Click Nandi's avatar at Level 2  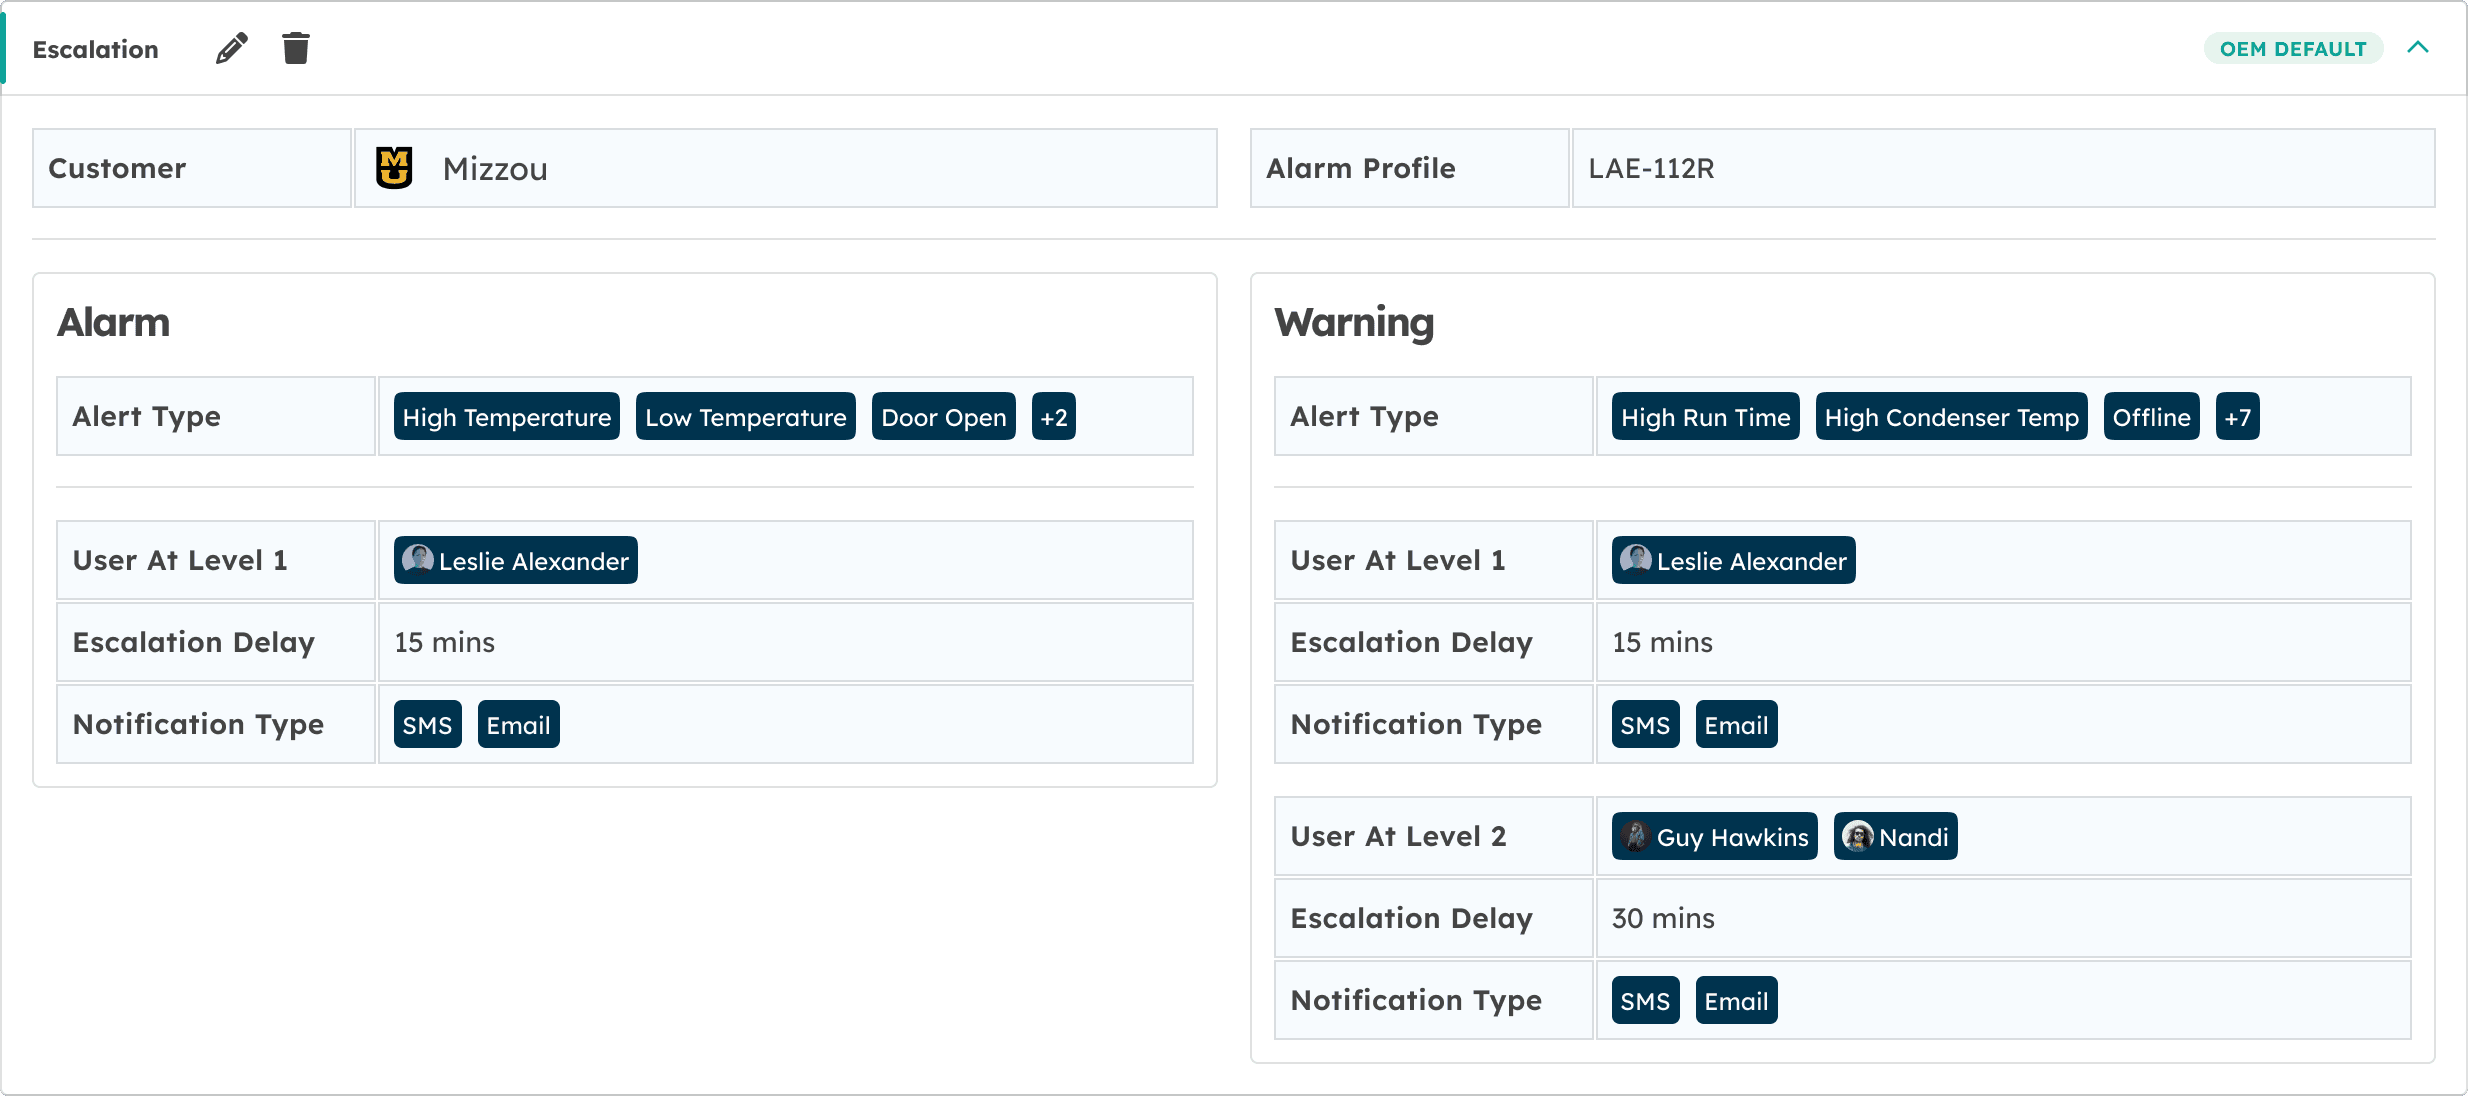point(1857,836)
